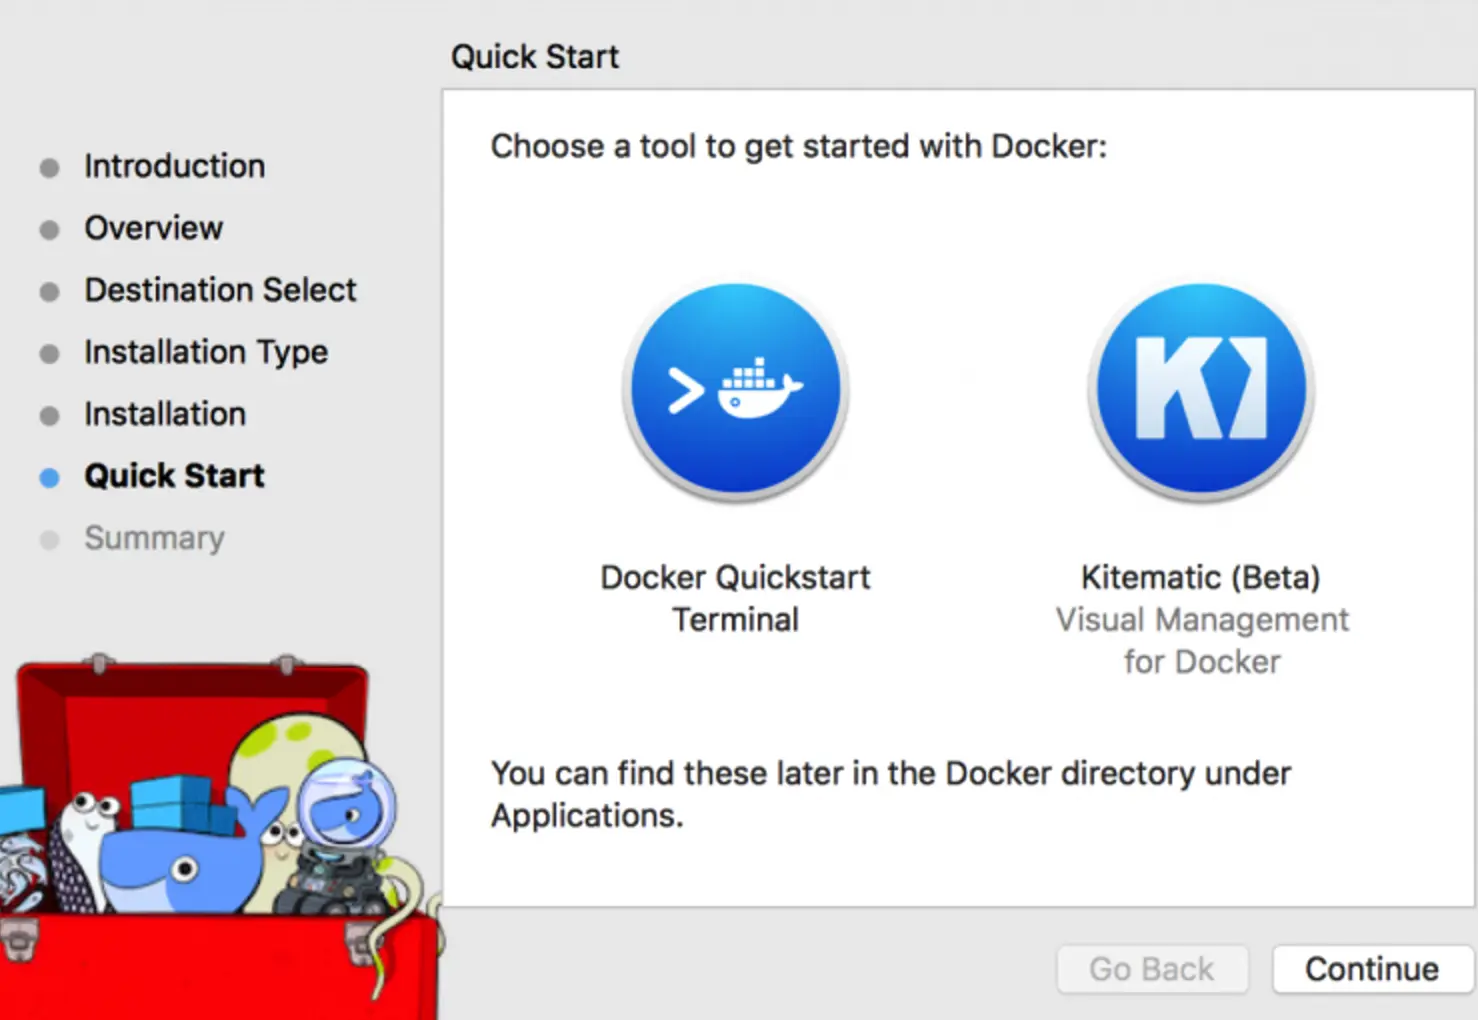Select the highlighted Quick Start step
This screenshot has width=1478, height=1020.
point(174,476)
